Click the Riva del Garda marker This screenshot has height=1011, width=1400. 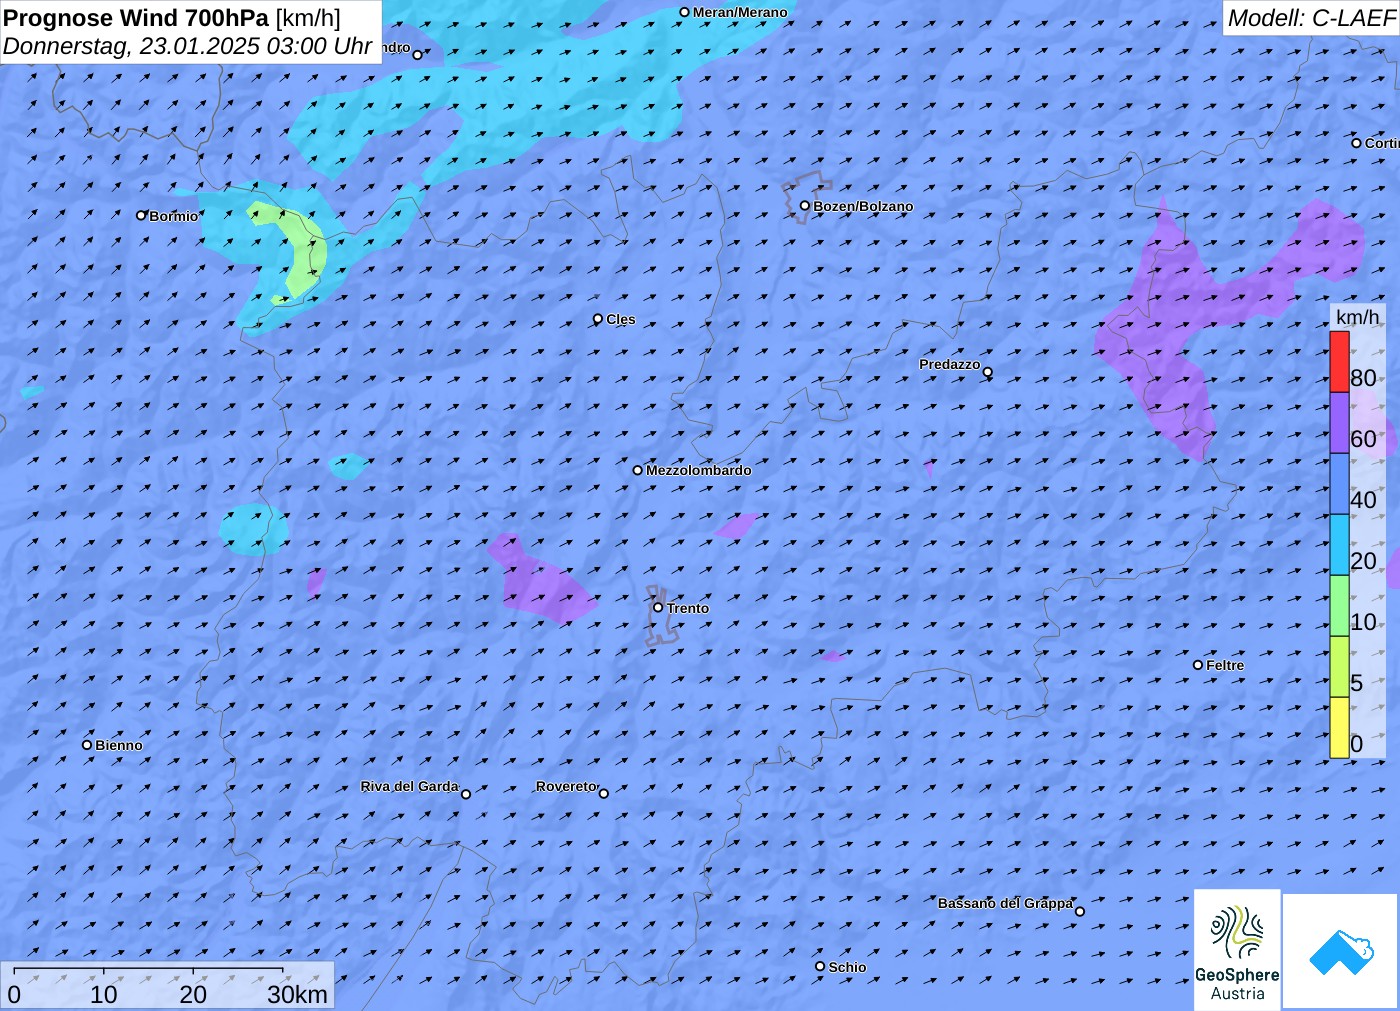(466, 794)
